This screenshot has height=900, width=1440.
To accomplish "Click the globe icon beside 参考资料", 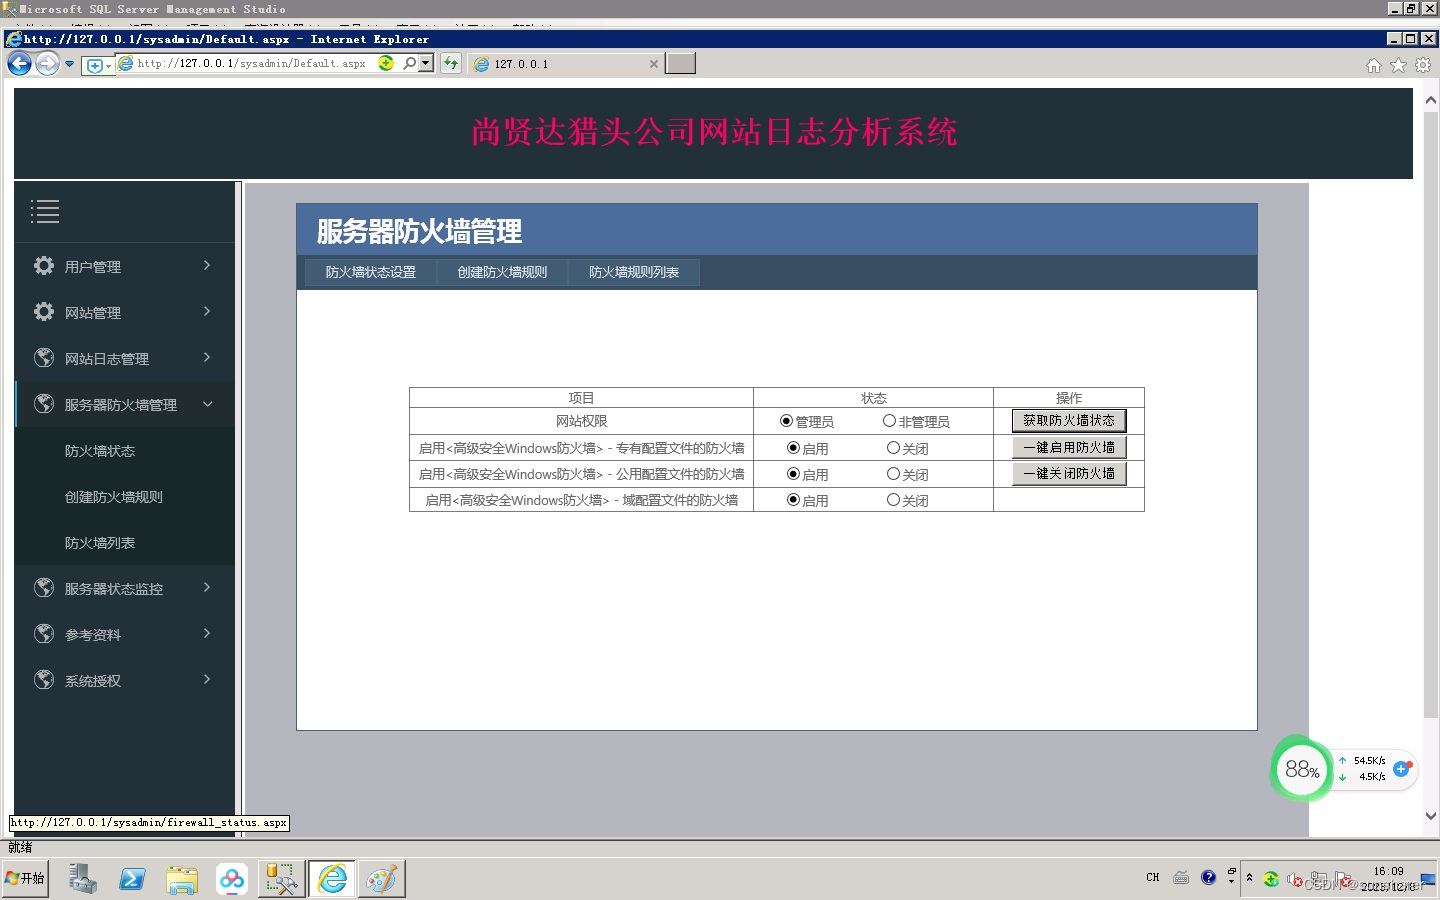I will pyautogui.click(x=44, y=634).
